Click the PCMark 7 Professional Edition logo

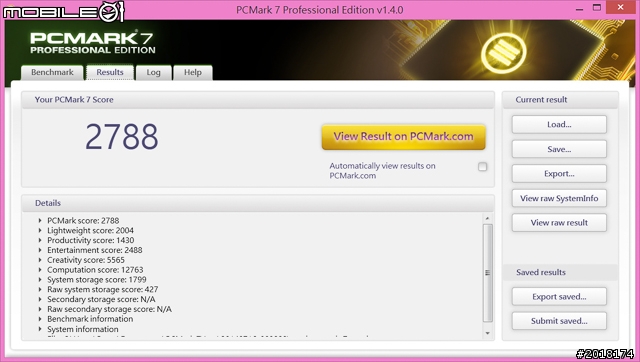pos(93,42)
